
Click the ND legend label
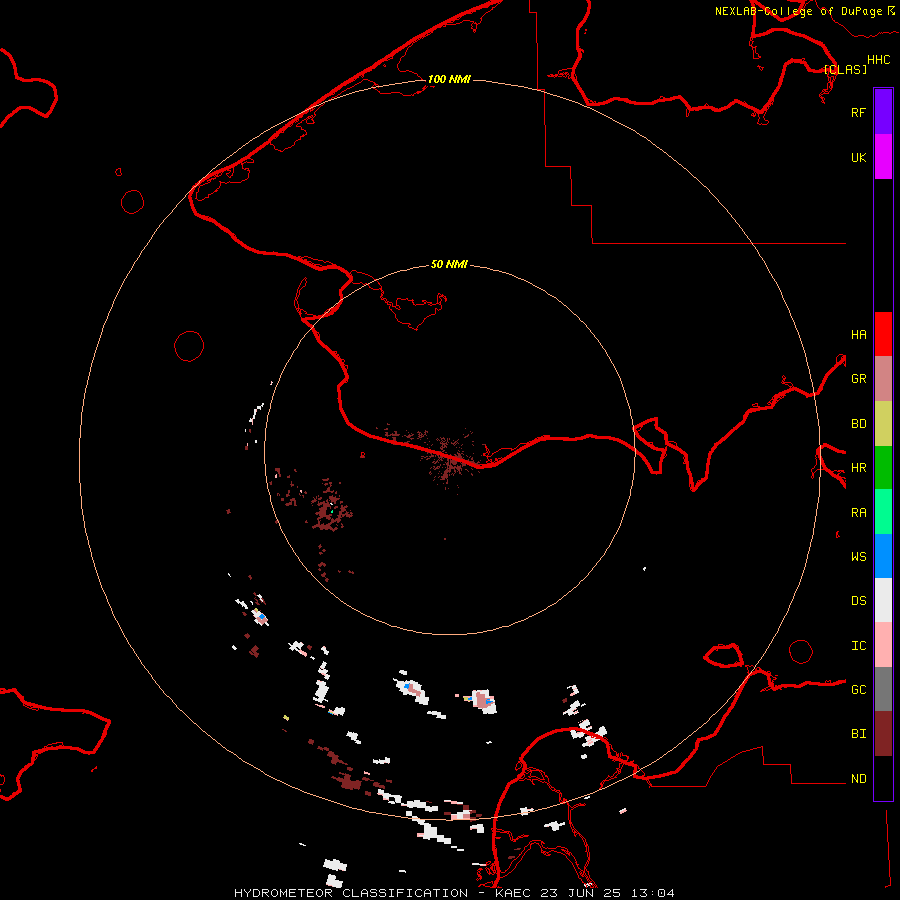point(858,778)
